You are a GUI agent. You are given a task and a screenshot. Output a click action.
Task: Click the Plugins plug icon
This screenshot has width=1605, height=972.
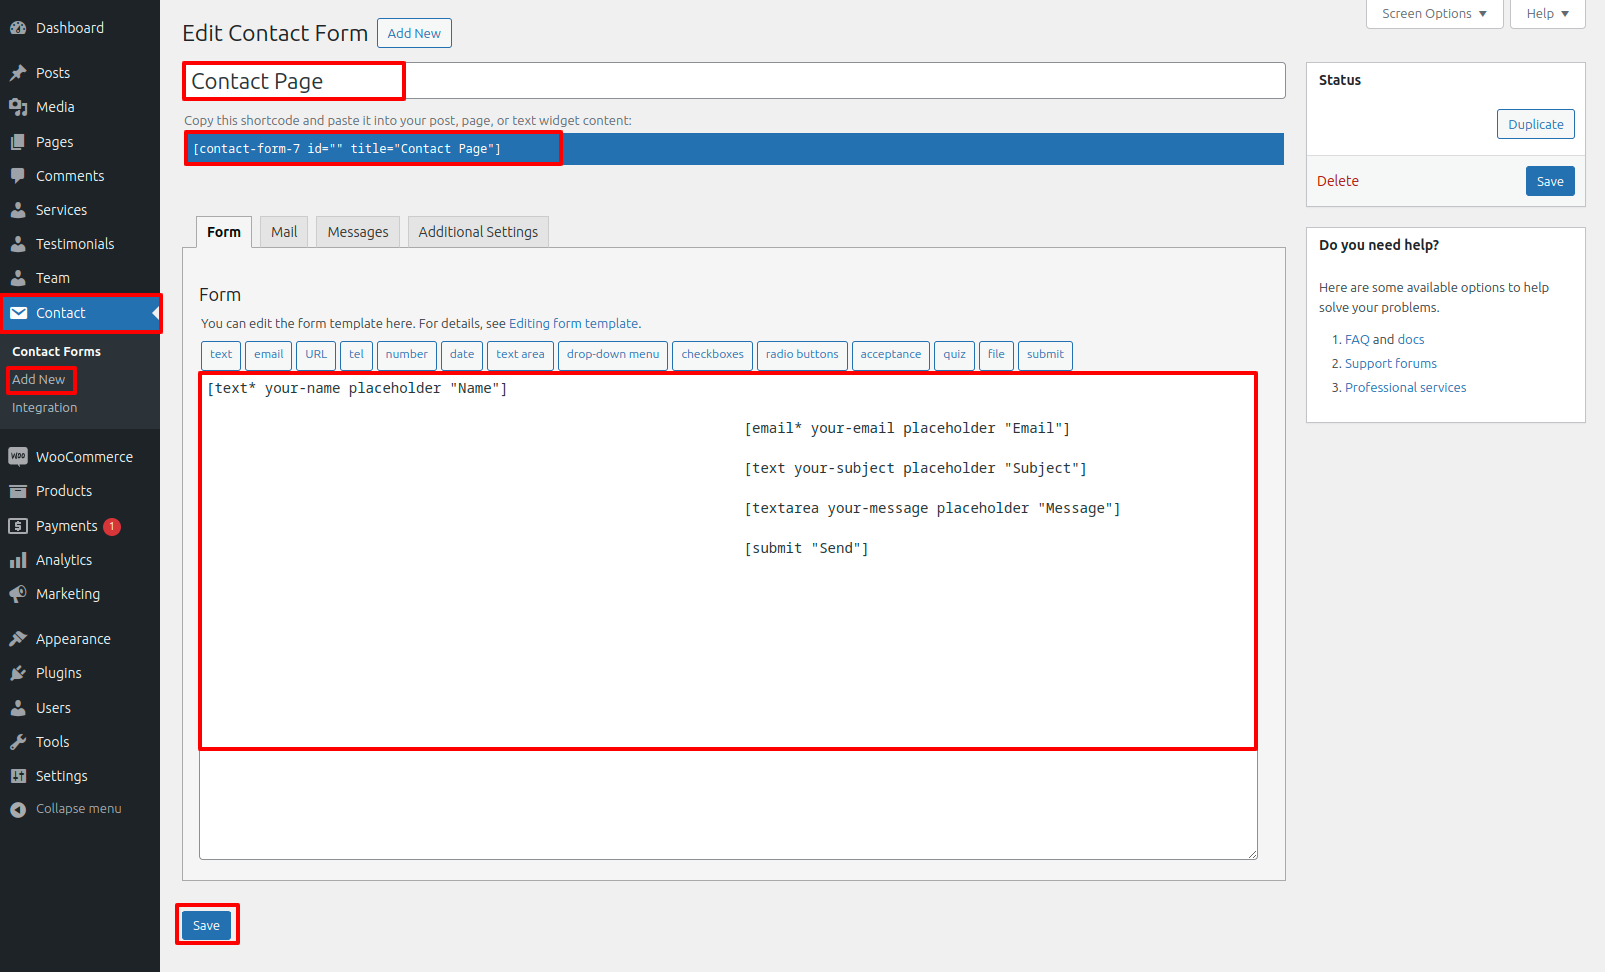[18, 673]
